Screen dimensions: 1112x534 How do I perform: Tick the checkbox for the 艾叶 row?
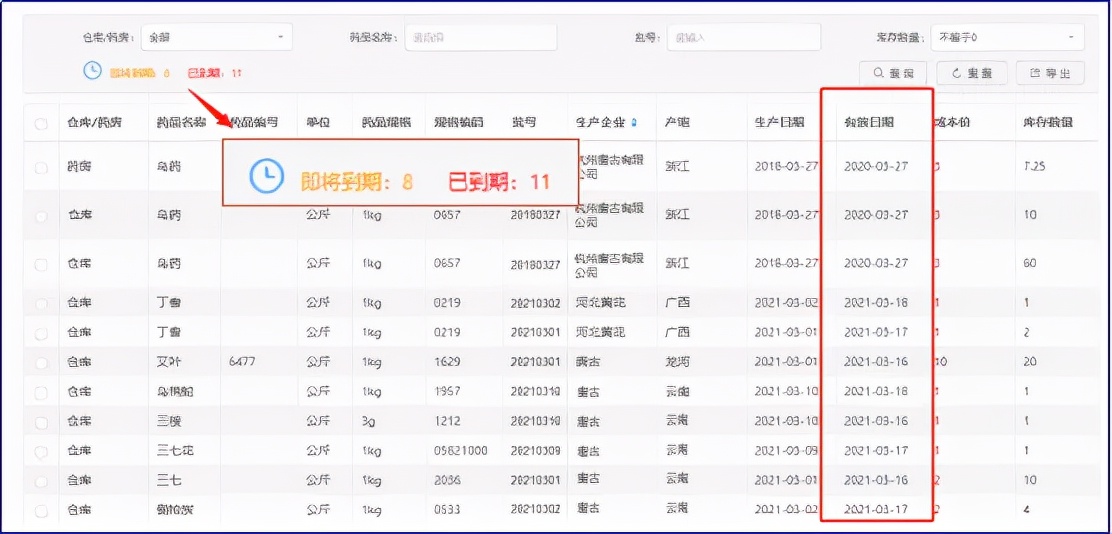click(41, 362)
